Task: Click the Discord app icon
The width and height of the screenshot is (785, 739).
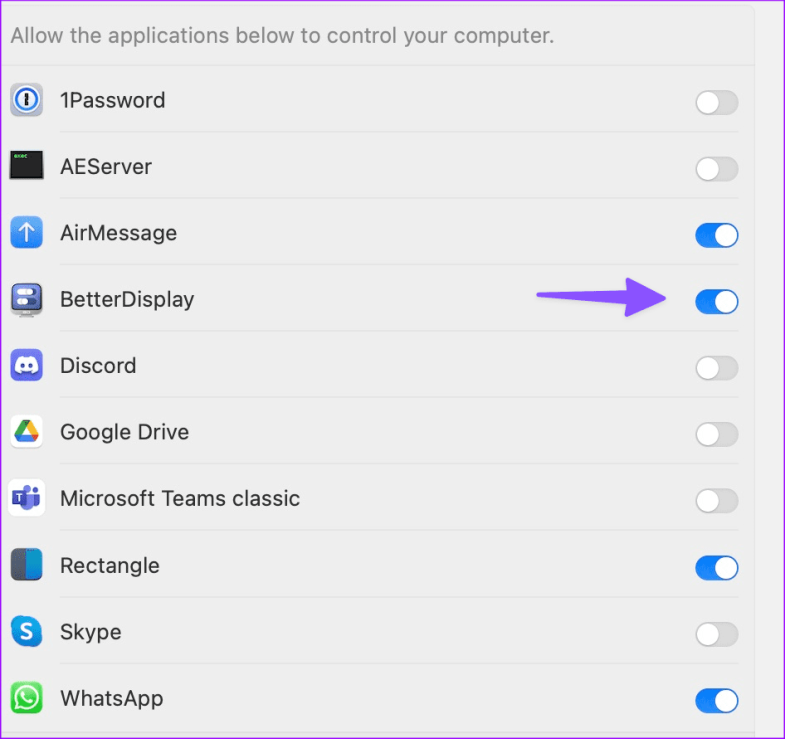Action: [27, 366]
